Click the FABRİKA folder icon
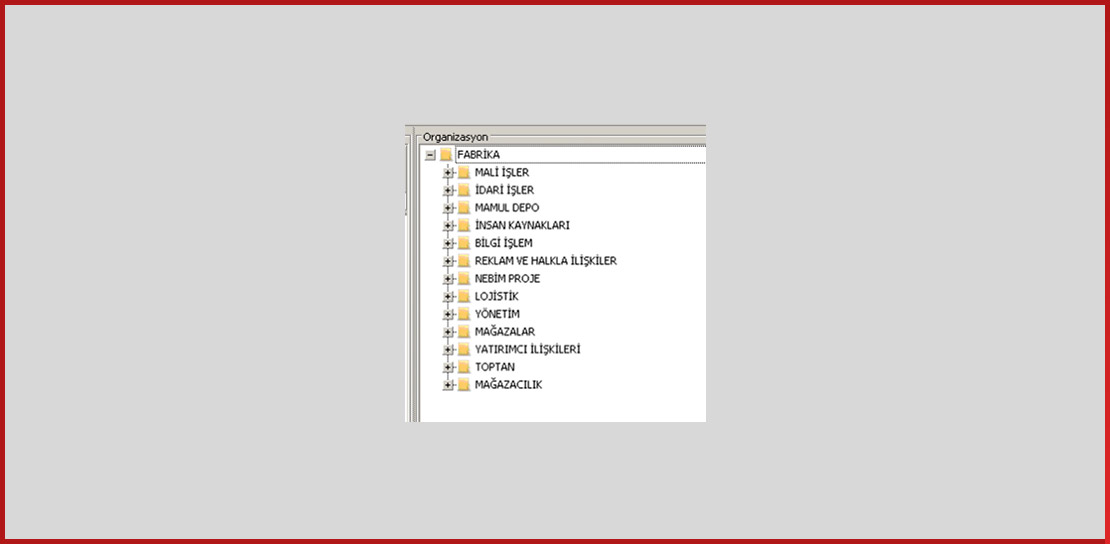This screenshot has width=1110, height=544. [446, 154]
